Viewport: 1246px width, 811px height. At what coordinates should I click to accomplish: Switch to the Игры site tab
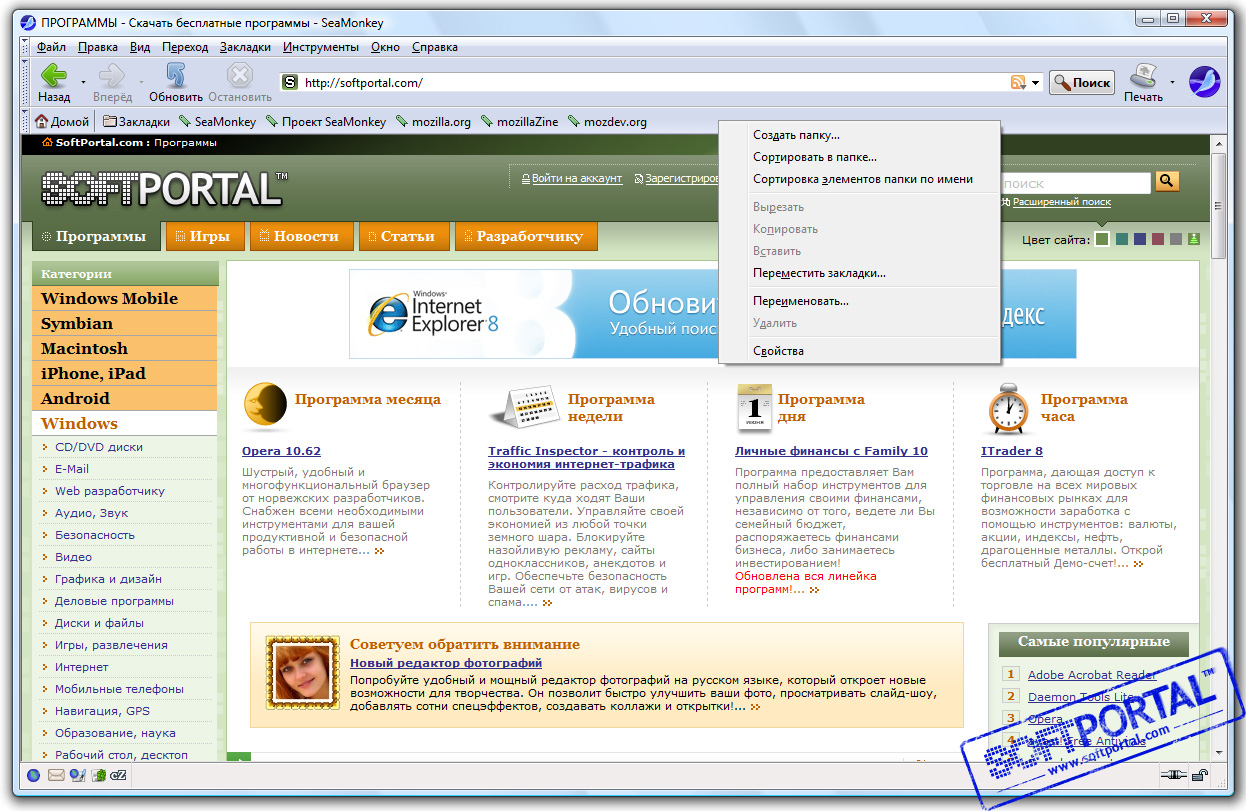pyautogui.click(x=205, y=236)
